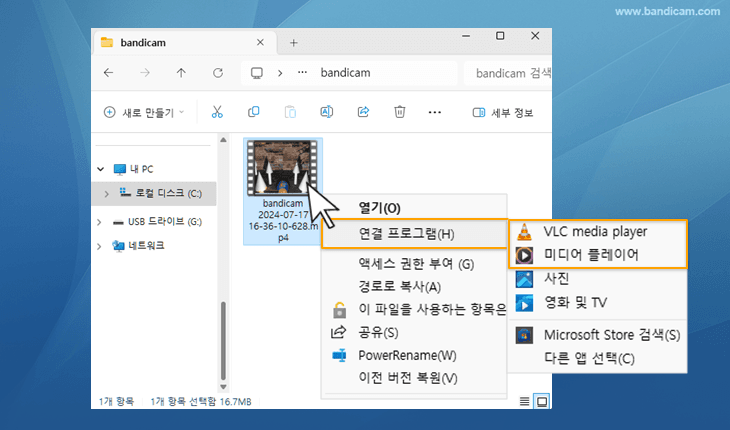Click the VLC cone icon
Screen dimensions: 730x430
tap(524, 232)
